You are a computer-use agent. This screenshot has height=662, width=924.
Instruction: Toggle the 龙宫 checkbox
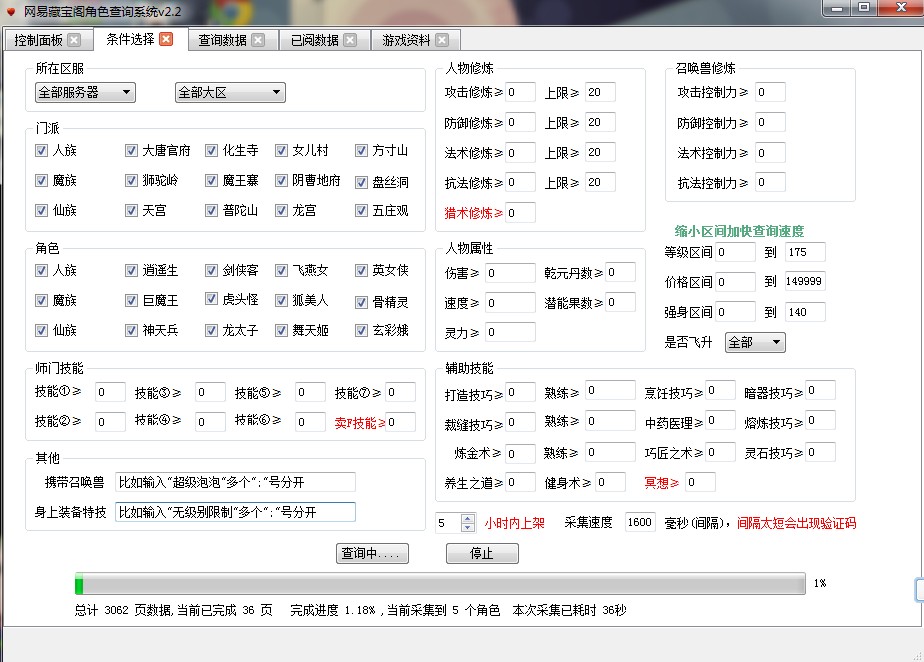tap(281, 210)
